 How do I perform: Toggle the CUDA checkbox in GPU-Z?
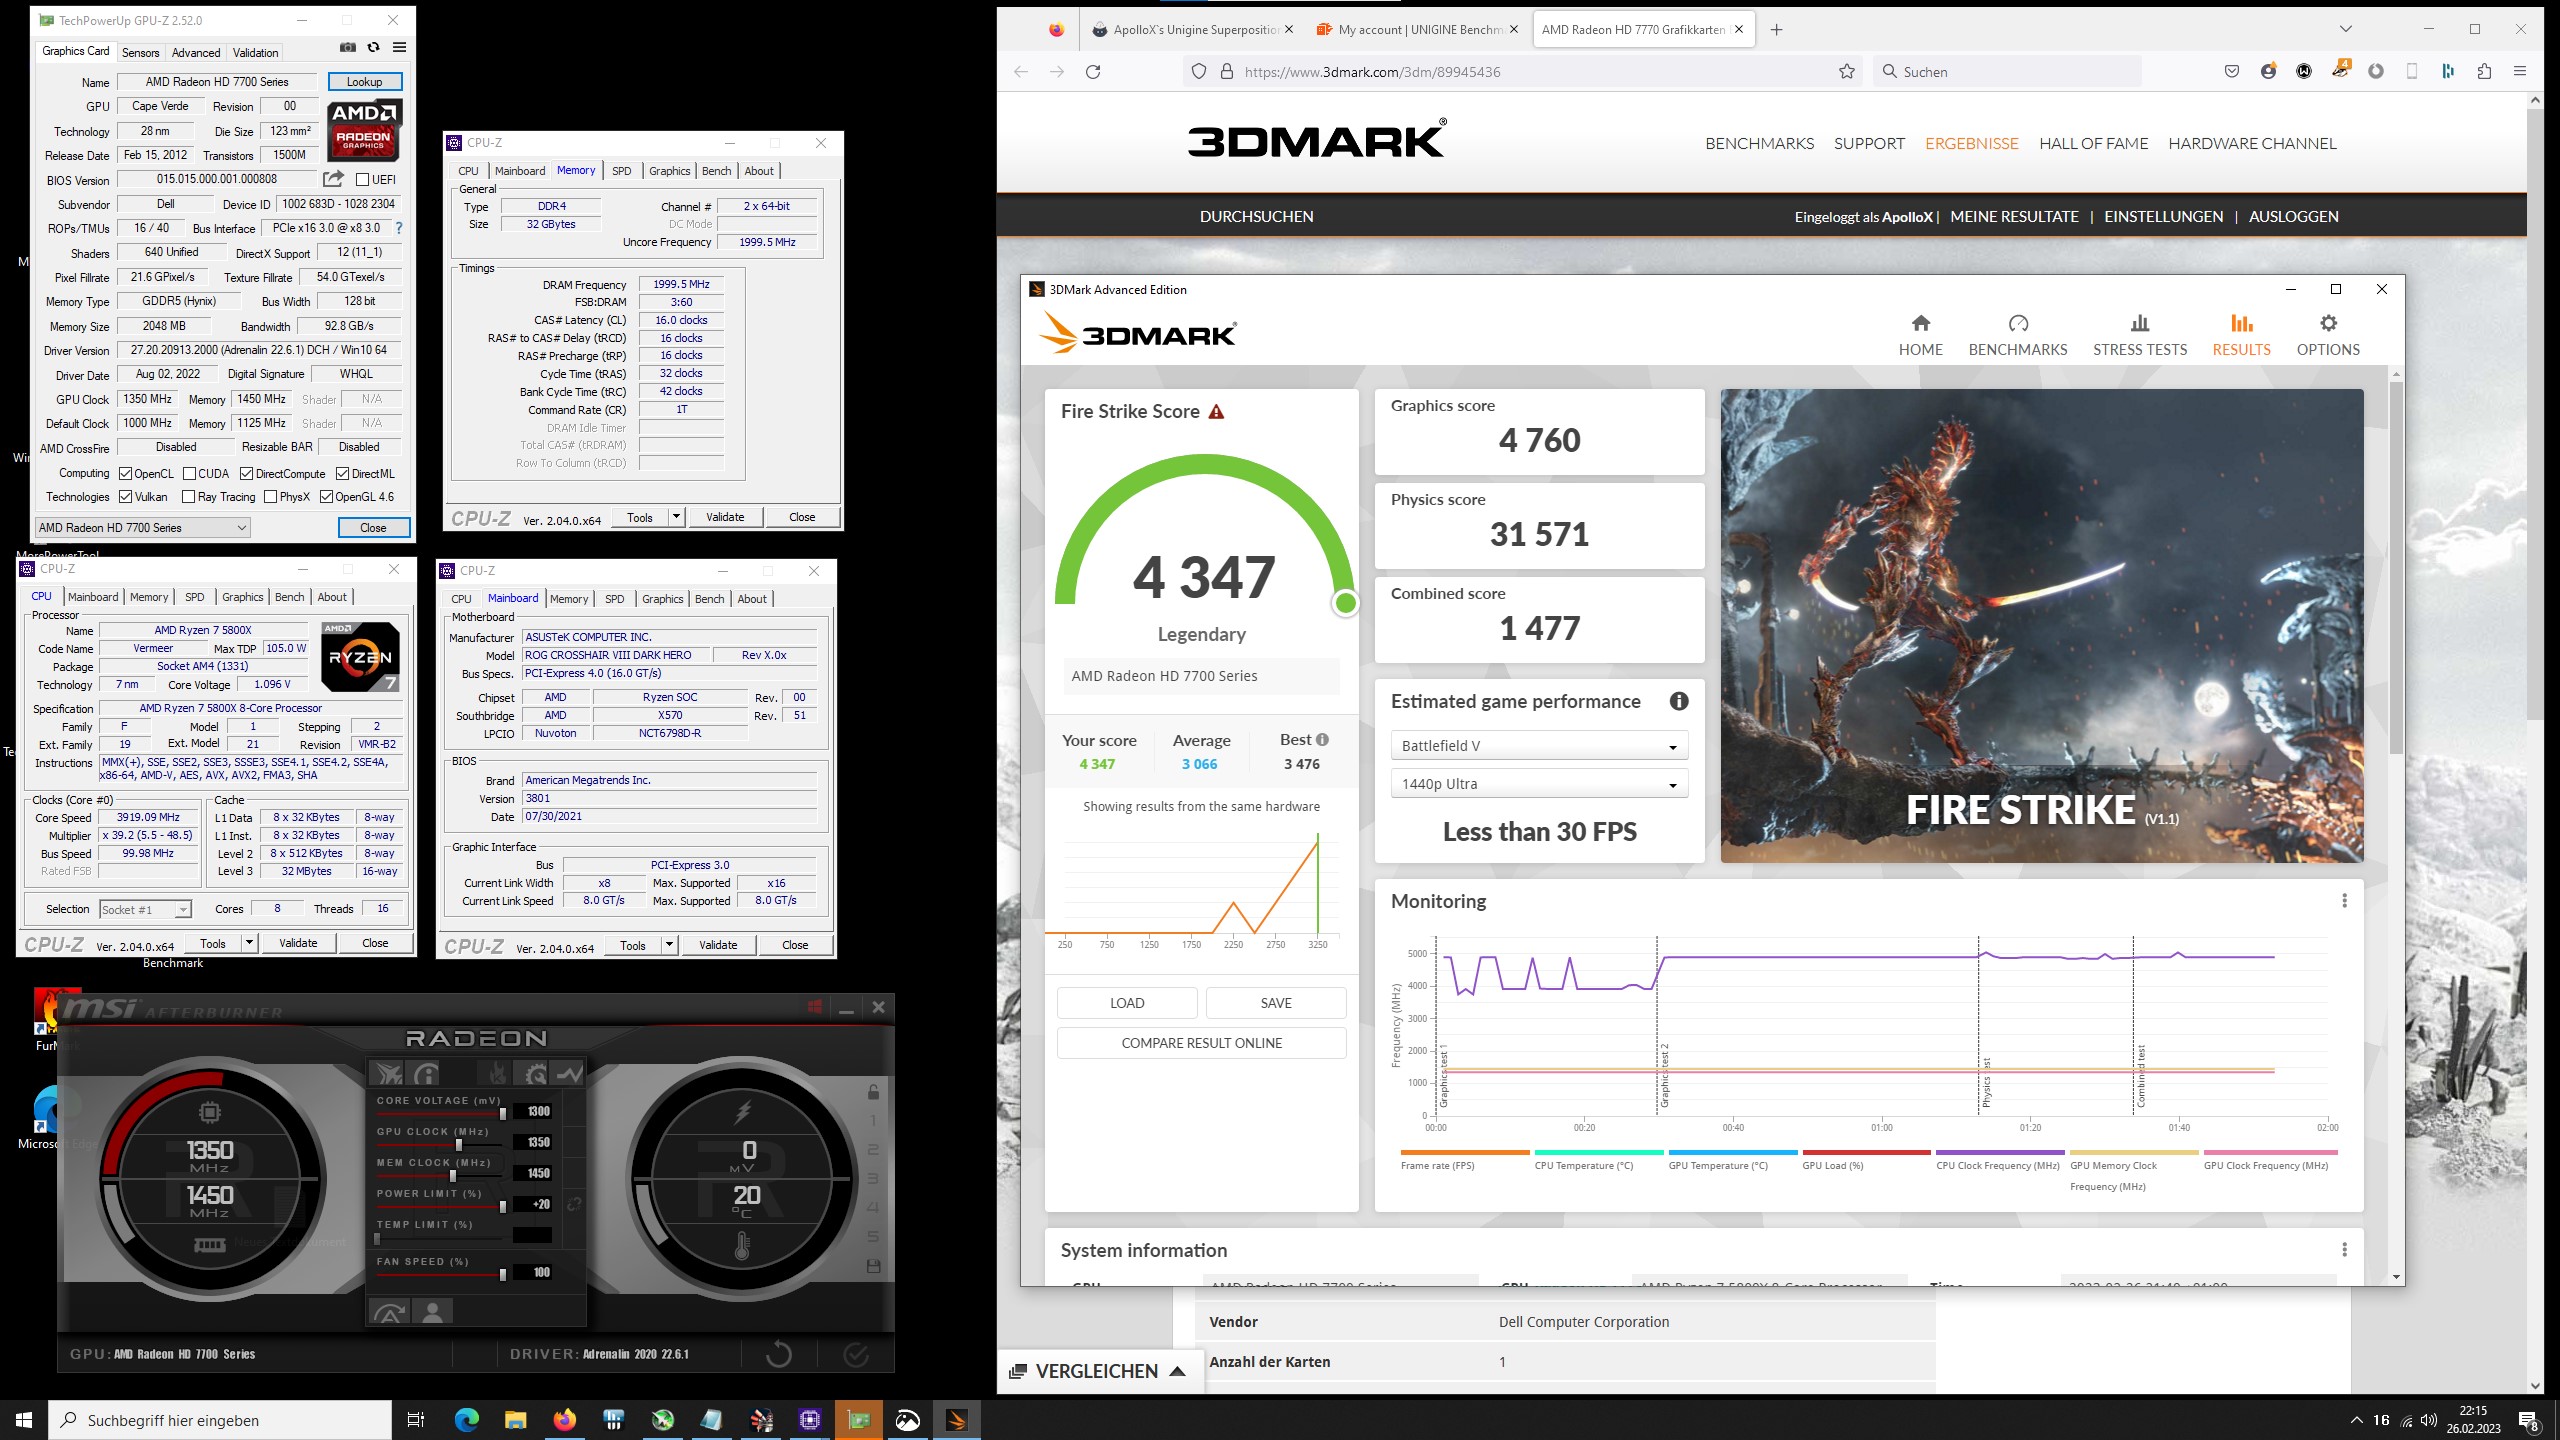tap(189, 474)
